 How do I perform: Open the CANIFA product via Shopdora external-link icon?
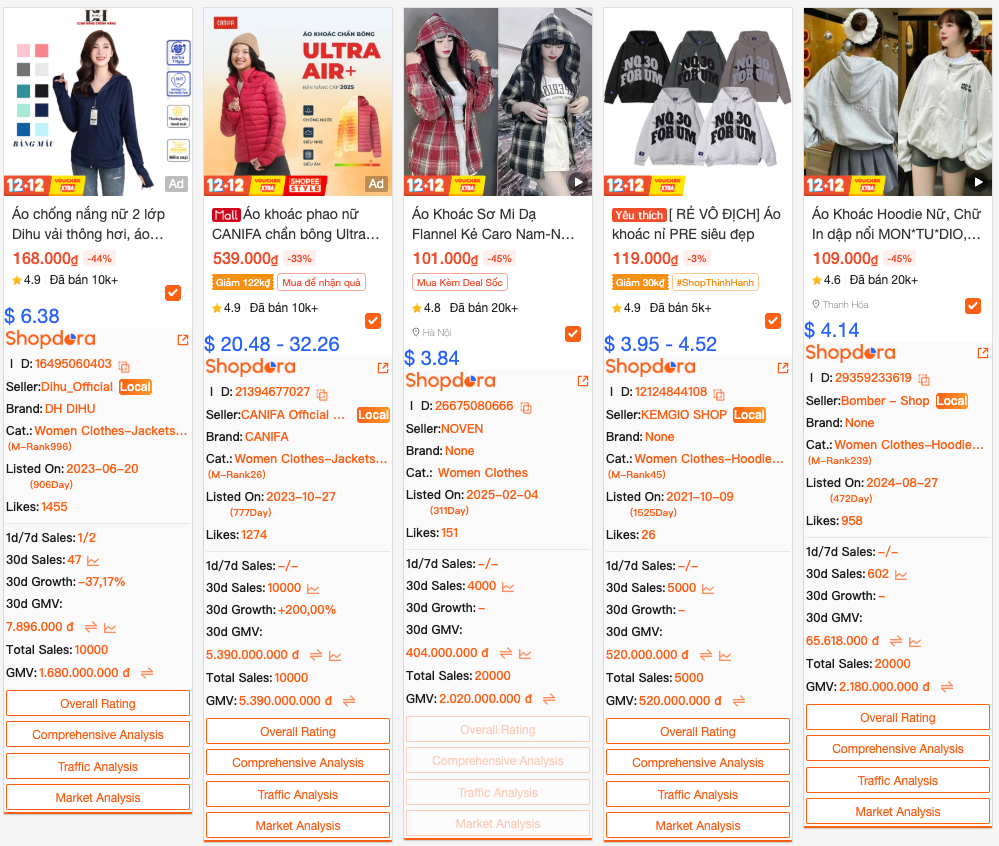tap(383, 368)
